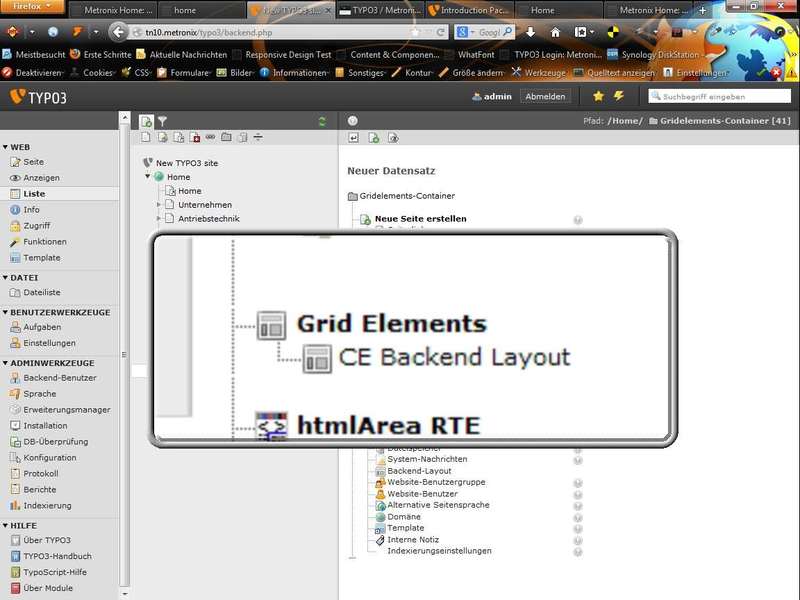Viewport: 800px width, 600px height.
Task: Collapse the Home root page in tree
Action: pyautogui.click(x=147, y=177)
